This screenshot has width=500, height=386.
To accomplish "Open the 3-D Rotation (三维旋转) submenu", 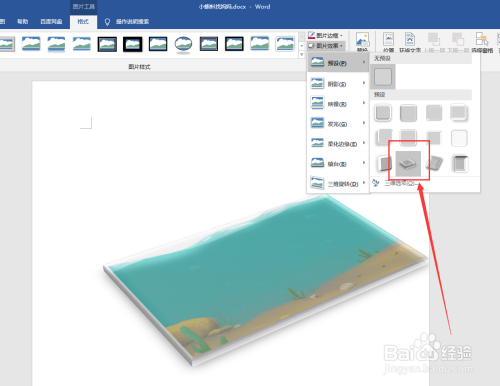I will point(338,184).
